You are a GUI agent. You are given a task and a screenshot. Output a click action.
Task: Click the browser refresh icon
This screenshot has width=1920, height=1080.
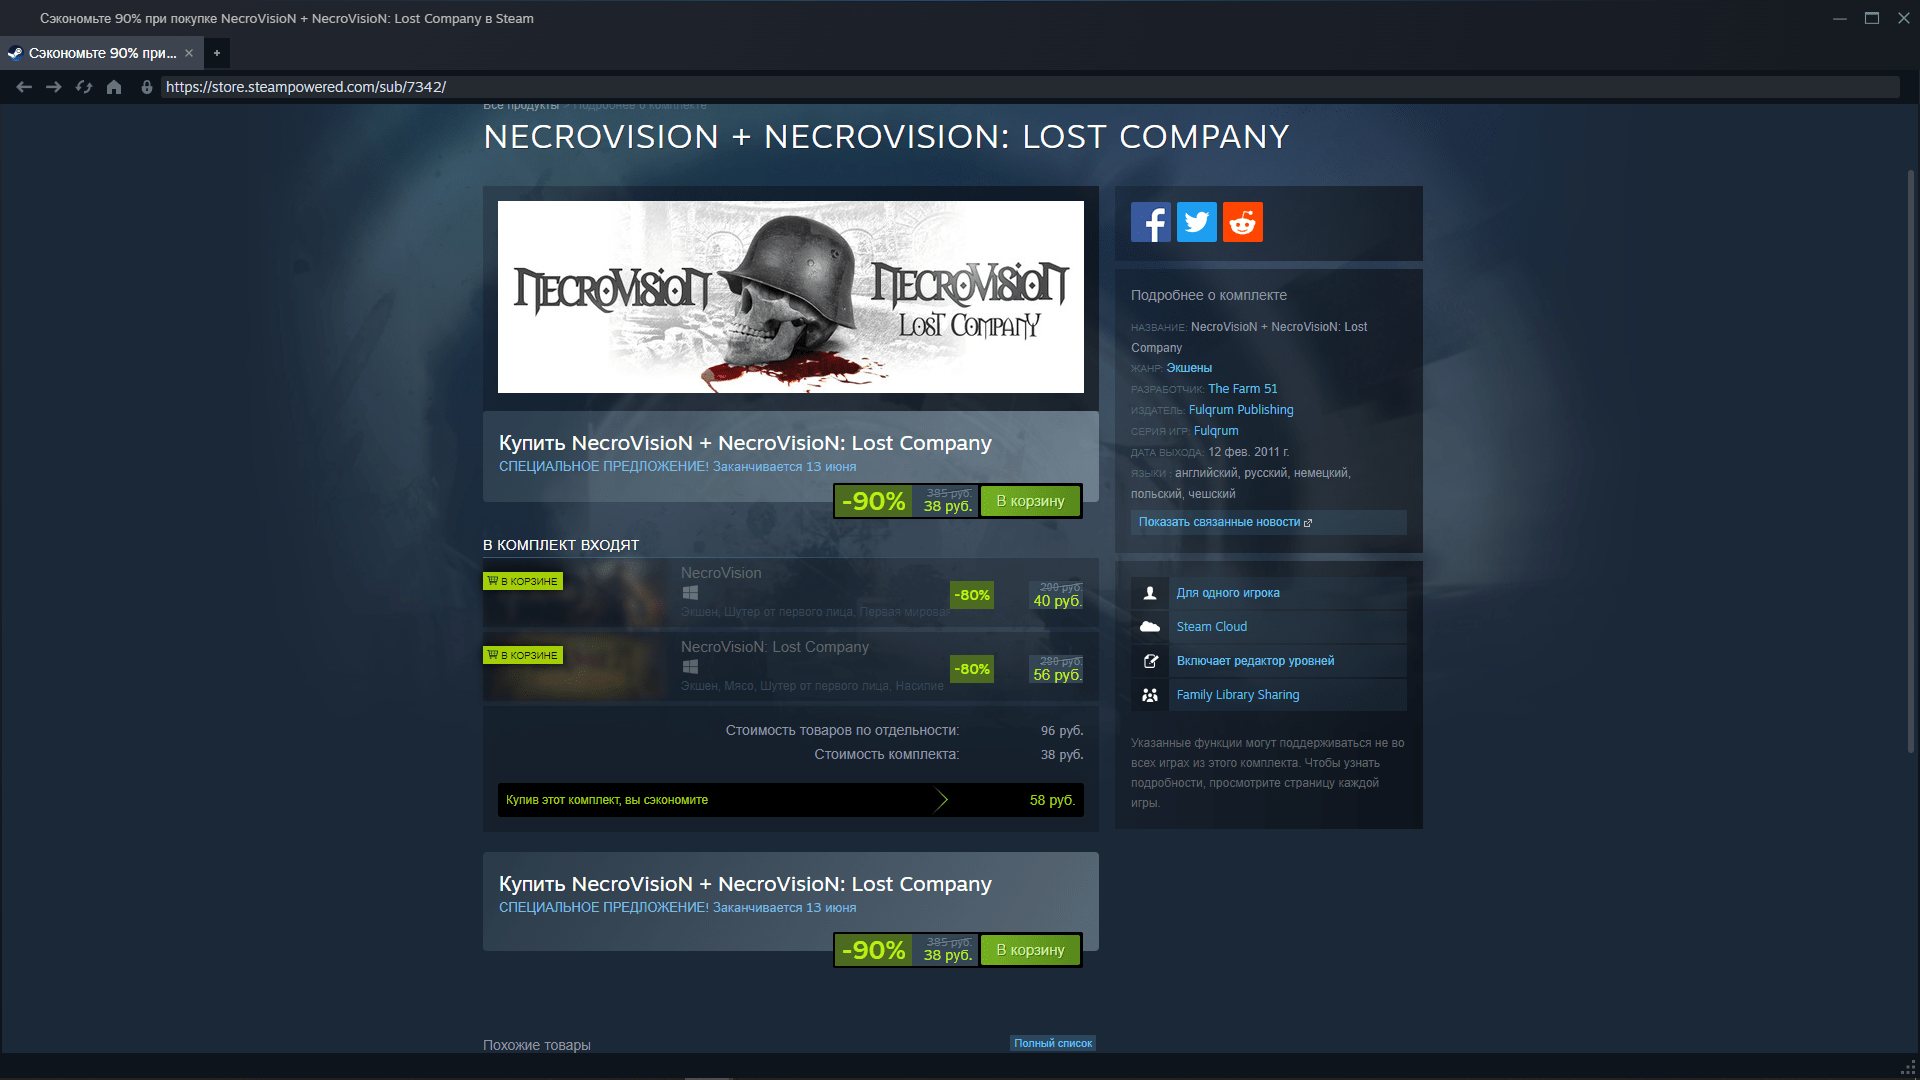coord(83,87)
